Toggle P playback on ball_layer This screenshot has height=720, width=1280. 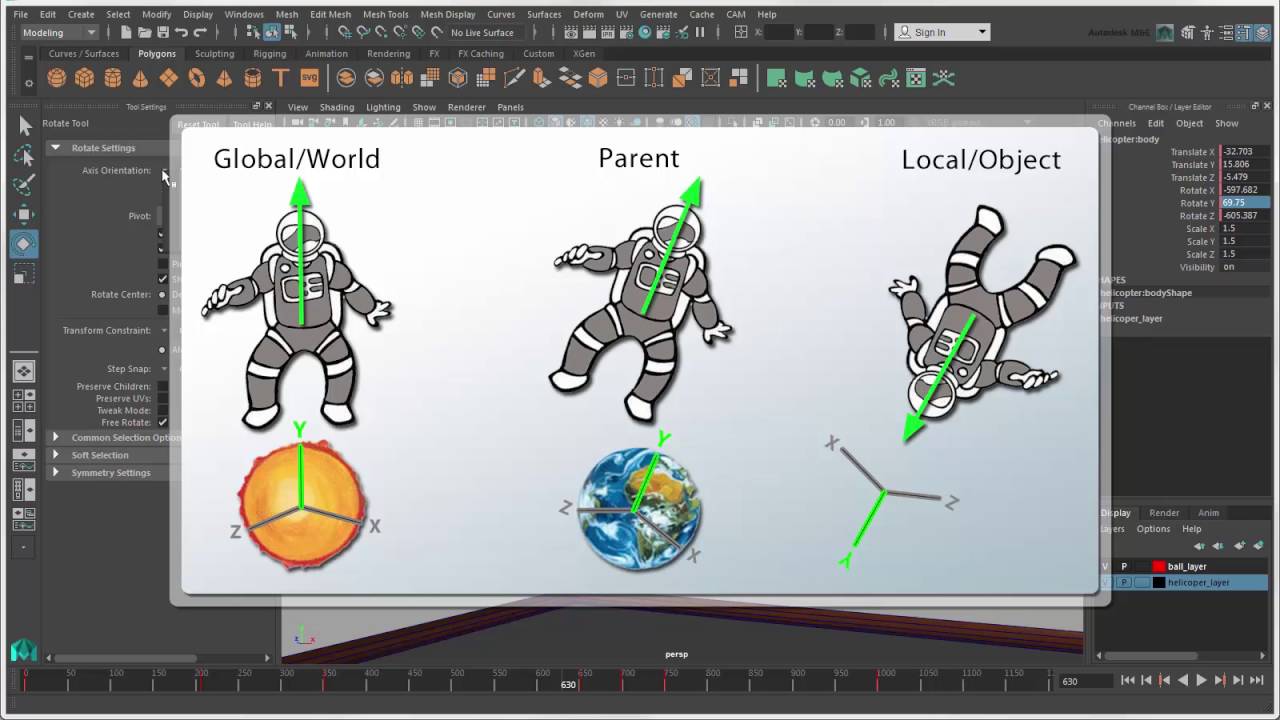(1123, 566)
